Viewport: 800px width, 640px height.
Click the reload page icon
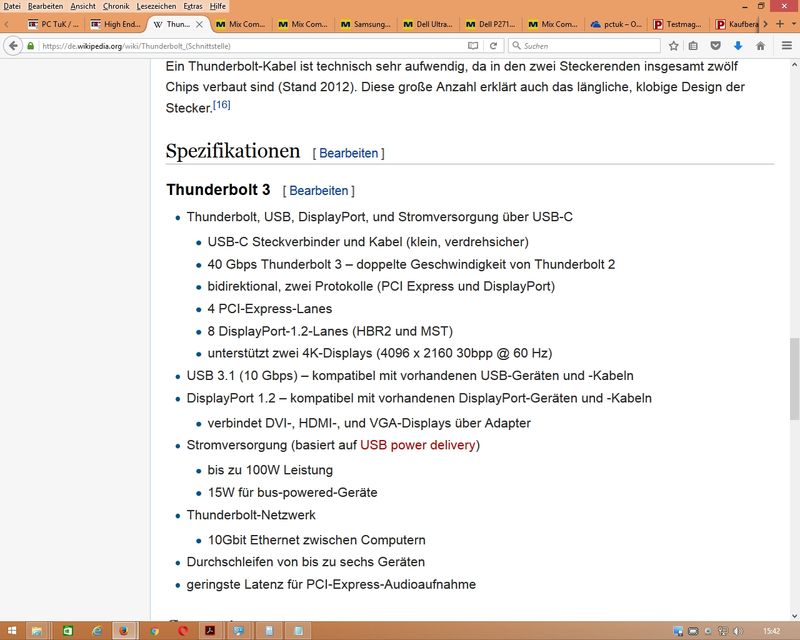[493, 46]
